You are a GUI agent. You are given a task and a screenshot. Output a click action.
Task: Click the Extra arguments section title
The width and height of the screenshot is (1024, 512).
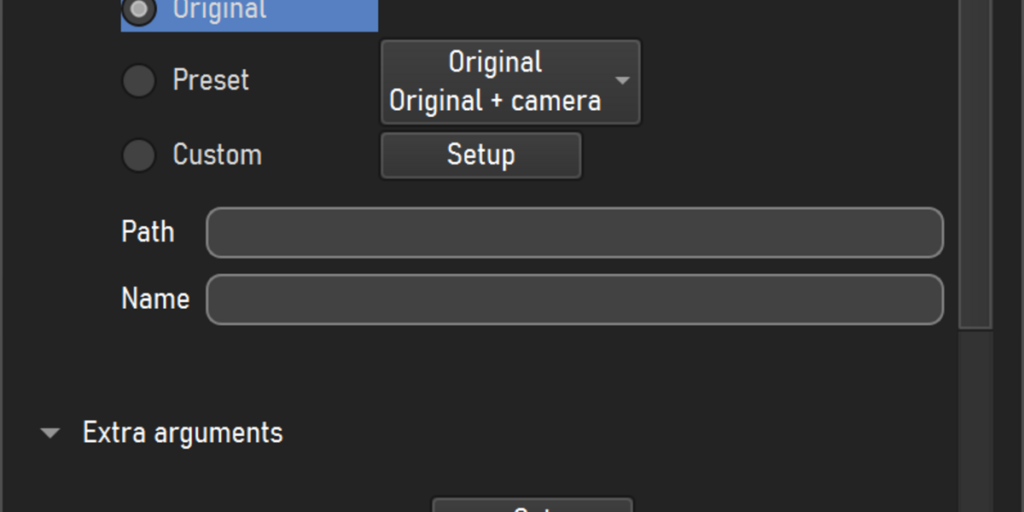pos(183,433)
